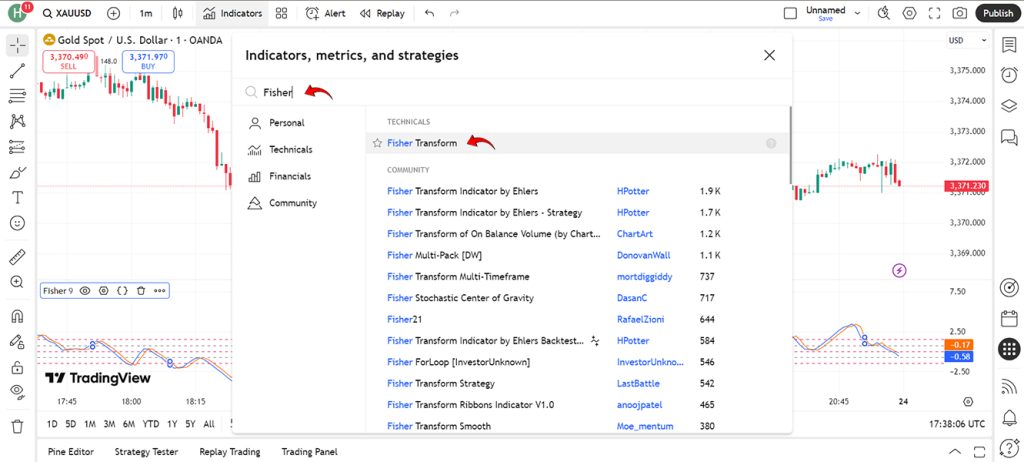Select the trend line drawing tool
The height and width of the screenshot is (462, 1024).
(x=18, y=71)
